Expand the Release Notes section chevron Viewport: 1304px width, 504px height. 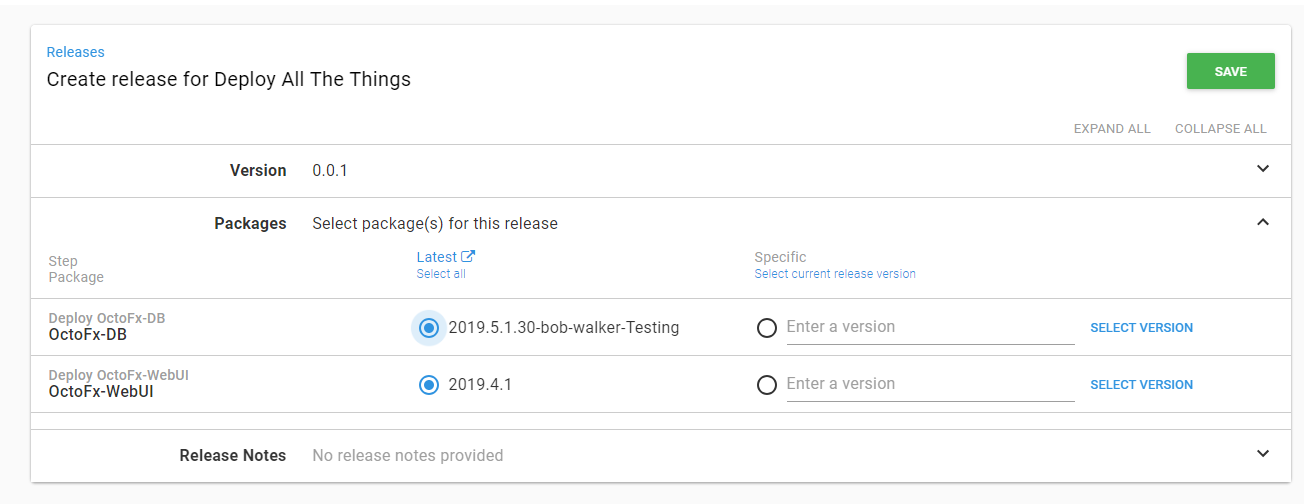click(x=1262, y=454)
